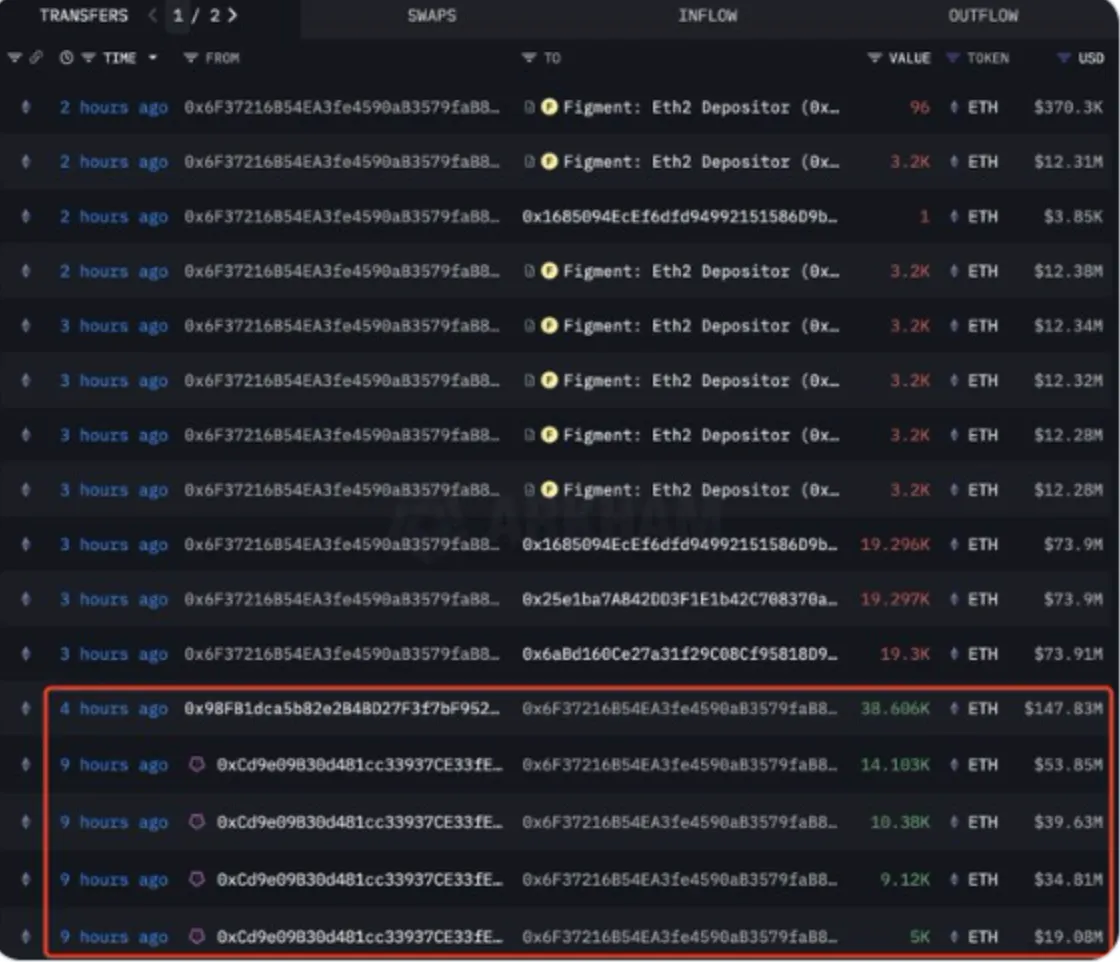Click the link icon beside the clock header icon
The image size is (1120, 962).
[x=36, y=58]
